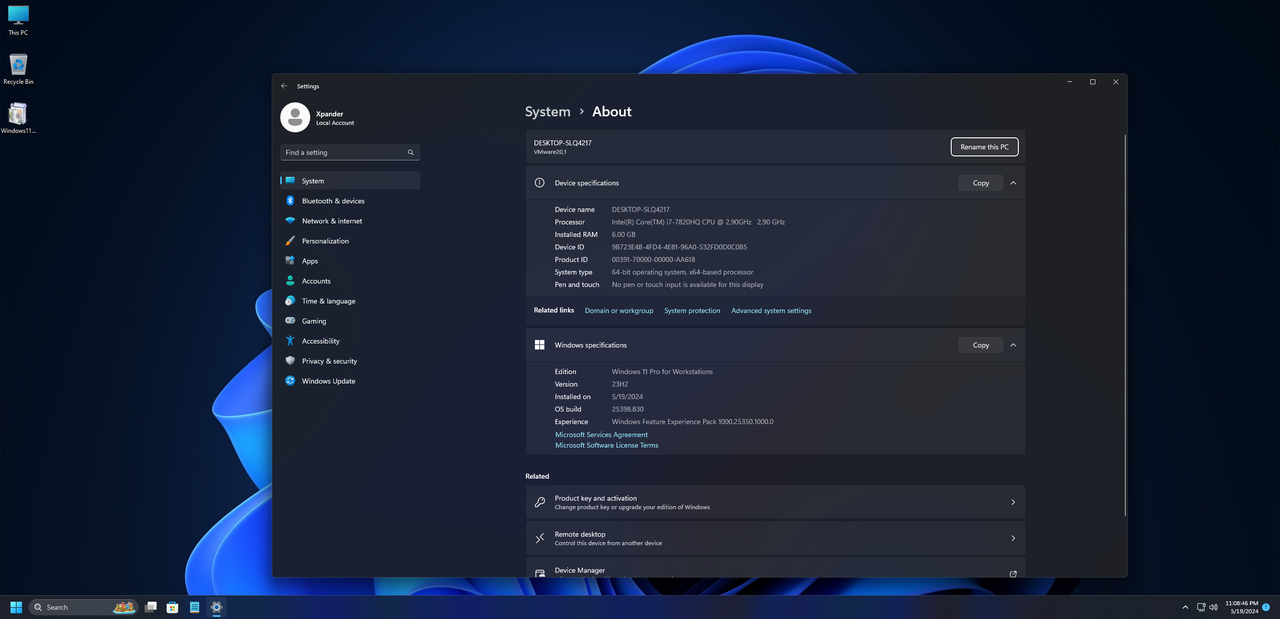Select Apps in the sidebar
Screen dimensions: 1280x619
(350, 261)
